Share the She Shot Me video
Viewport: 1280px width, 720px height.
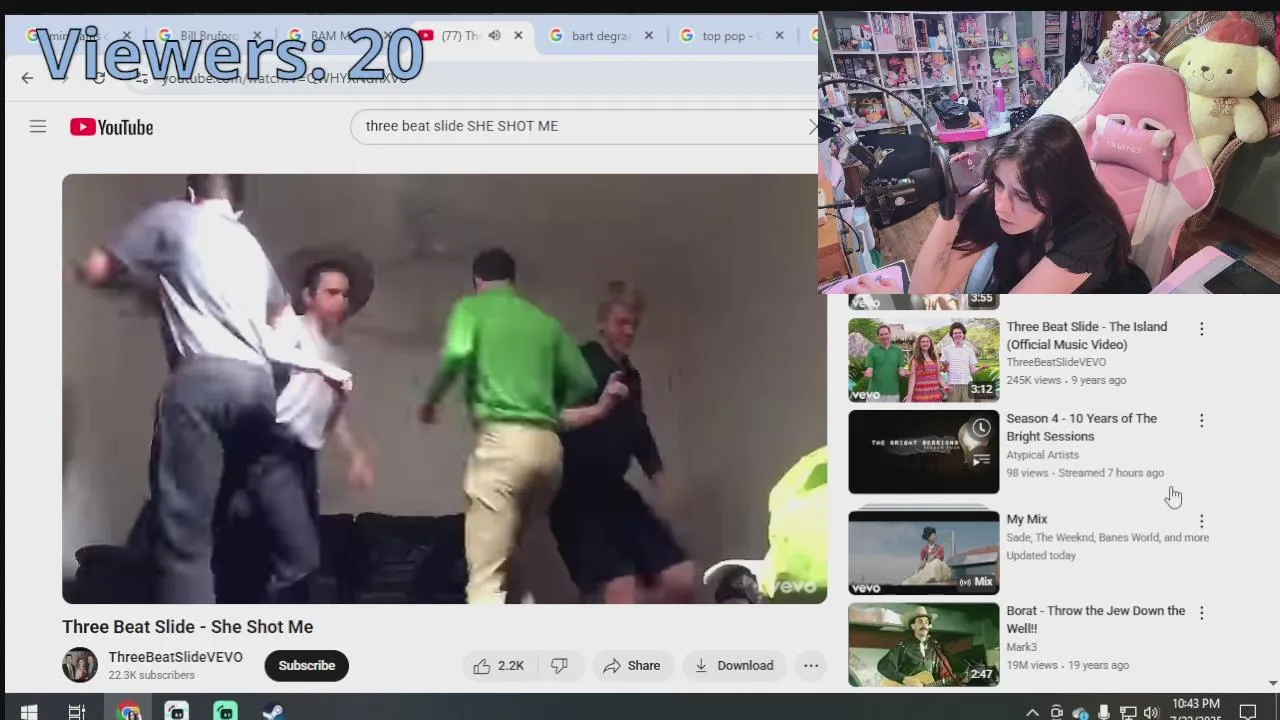[631, 665]
